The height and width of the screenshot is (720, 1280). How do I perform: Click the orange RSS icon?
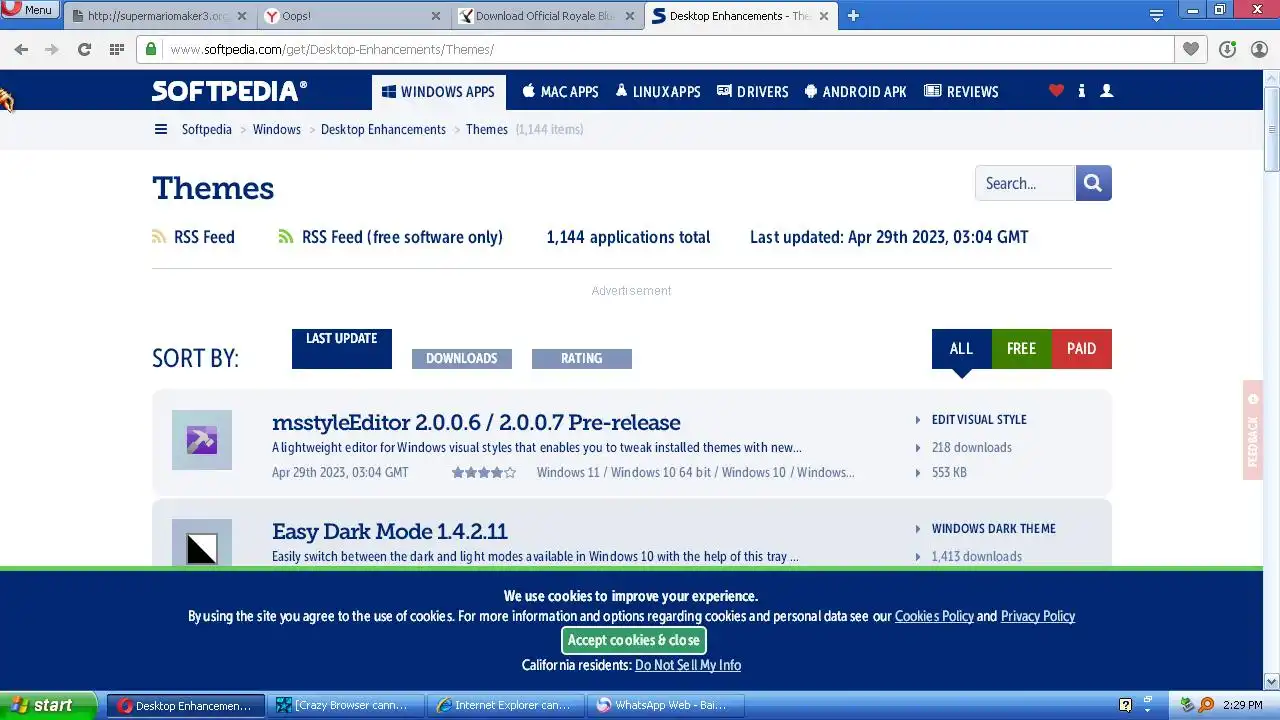(159, 237)
